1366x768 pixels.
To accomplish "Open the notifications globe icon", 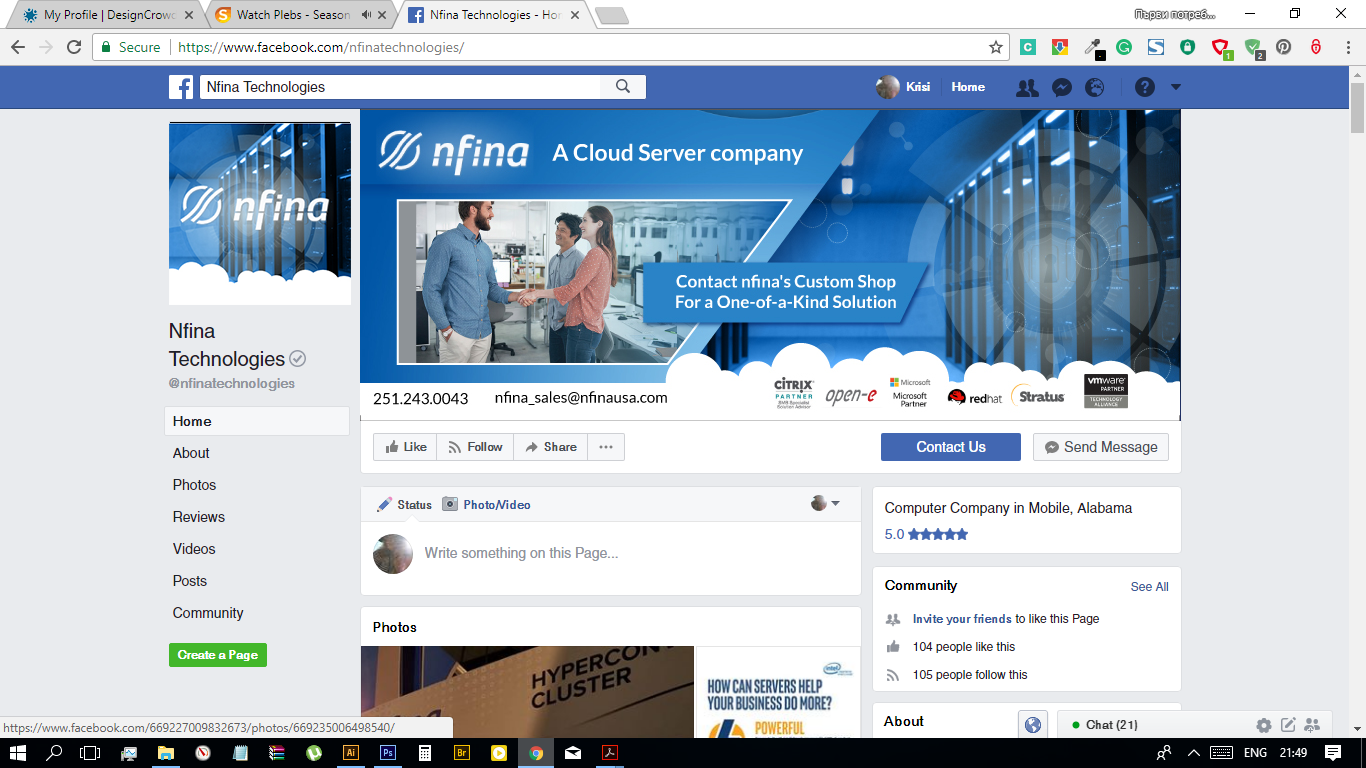I will pyautogui.click(x=1095, y=87).
